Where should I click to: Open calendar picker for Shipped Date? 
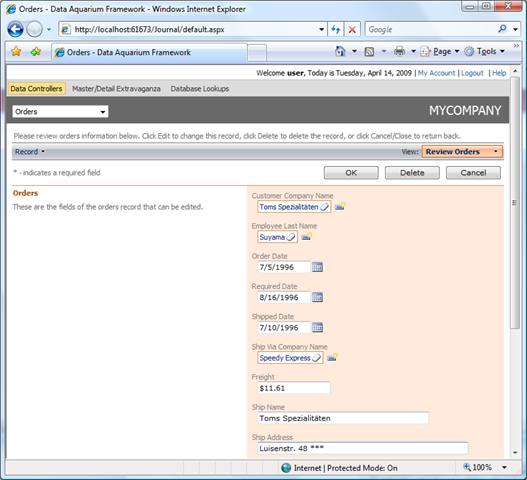tap(317, 327)
